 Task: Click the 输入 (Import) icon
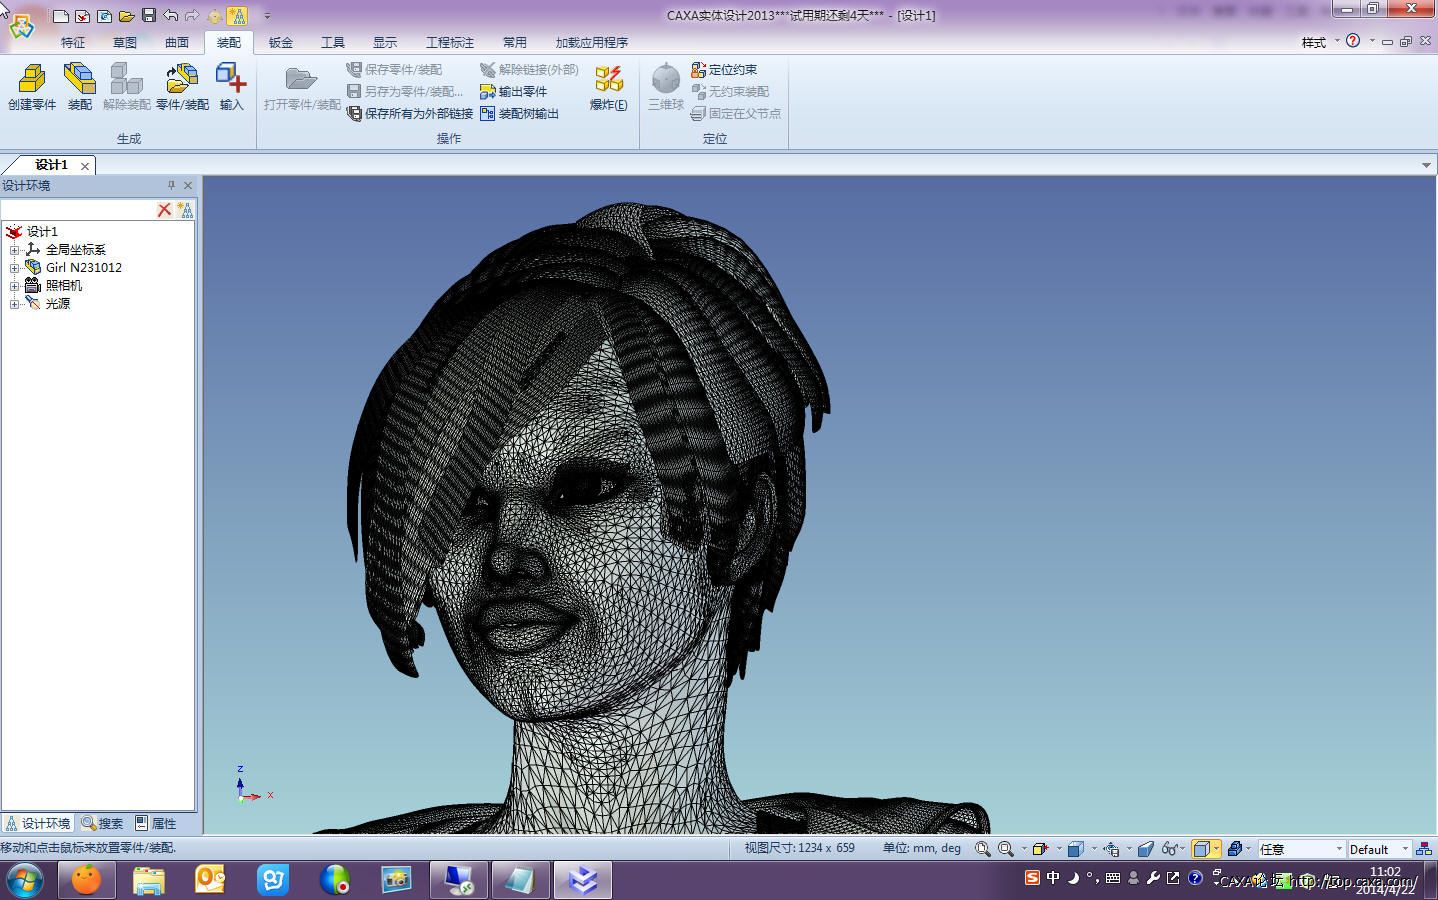[x=231, y=79]
